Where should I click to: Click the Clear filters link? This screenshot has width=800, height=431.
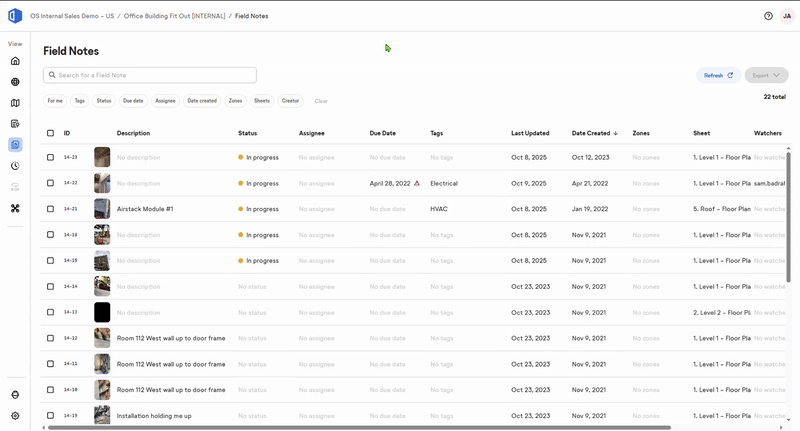[x=321, y=101]
